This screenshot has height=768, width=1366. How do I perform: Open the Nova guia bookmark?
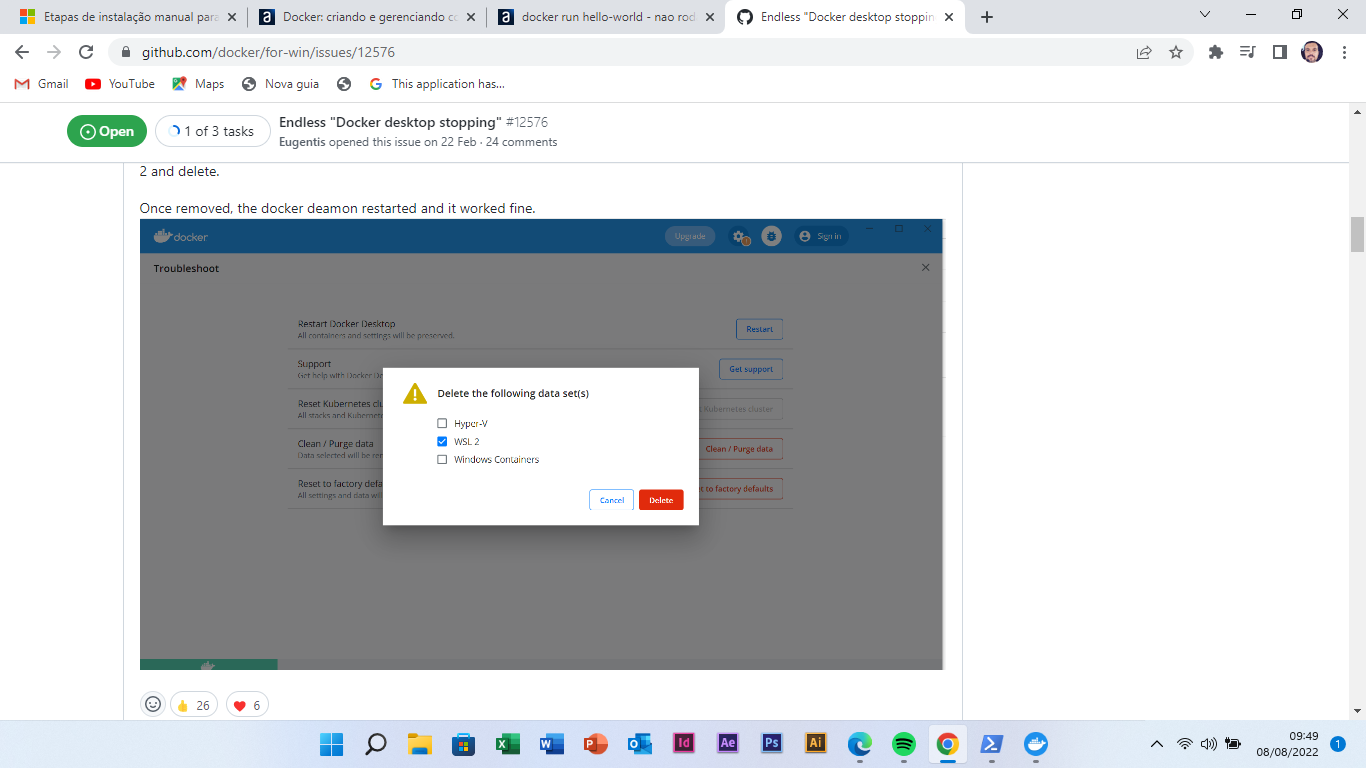coord(281,84)
